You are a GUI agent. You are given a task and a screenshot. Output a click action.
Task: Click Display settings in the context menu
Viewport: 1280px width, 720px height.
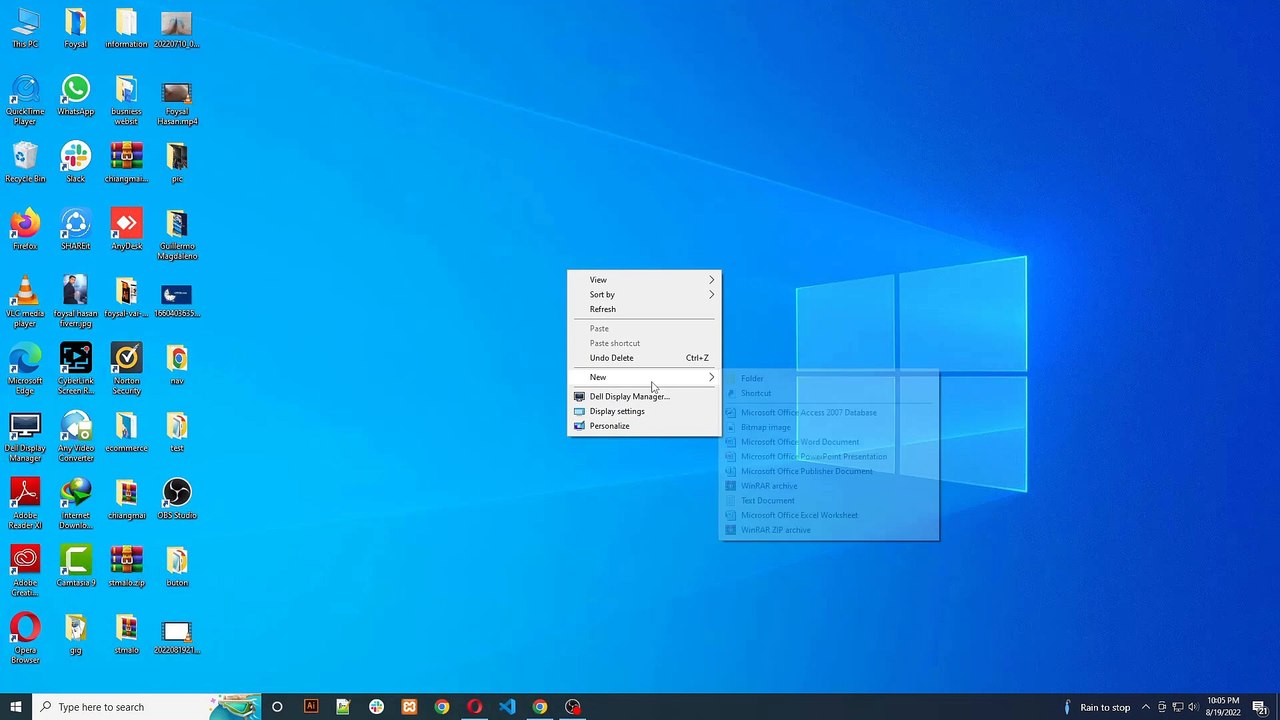pyautogui.click(x=617, y=411)
